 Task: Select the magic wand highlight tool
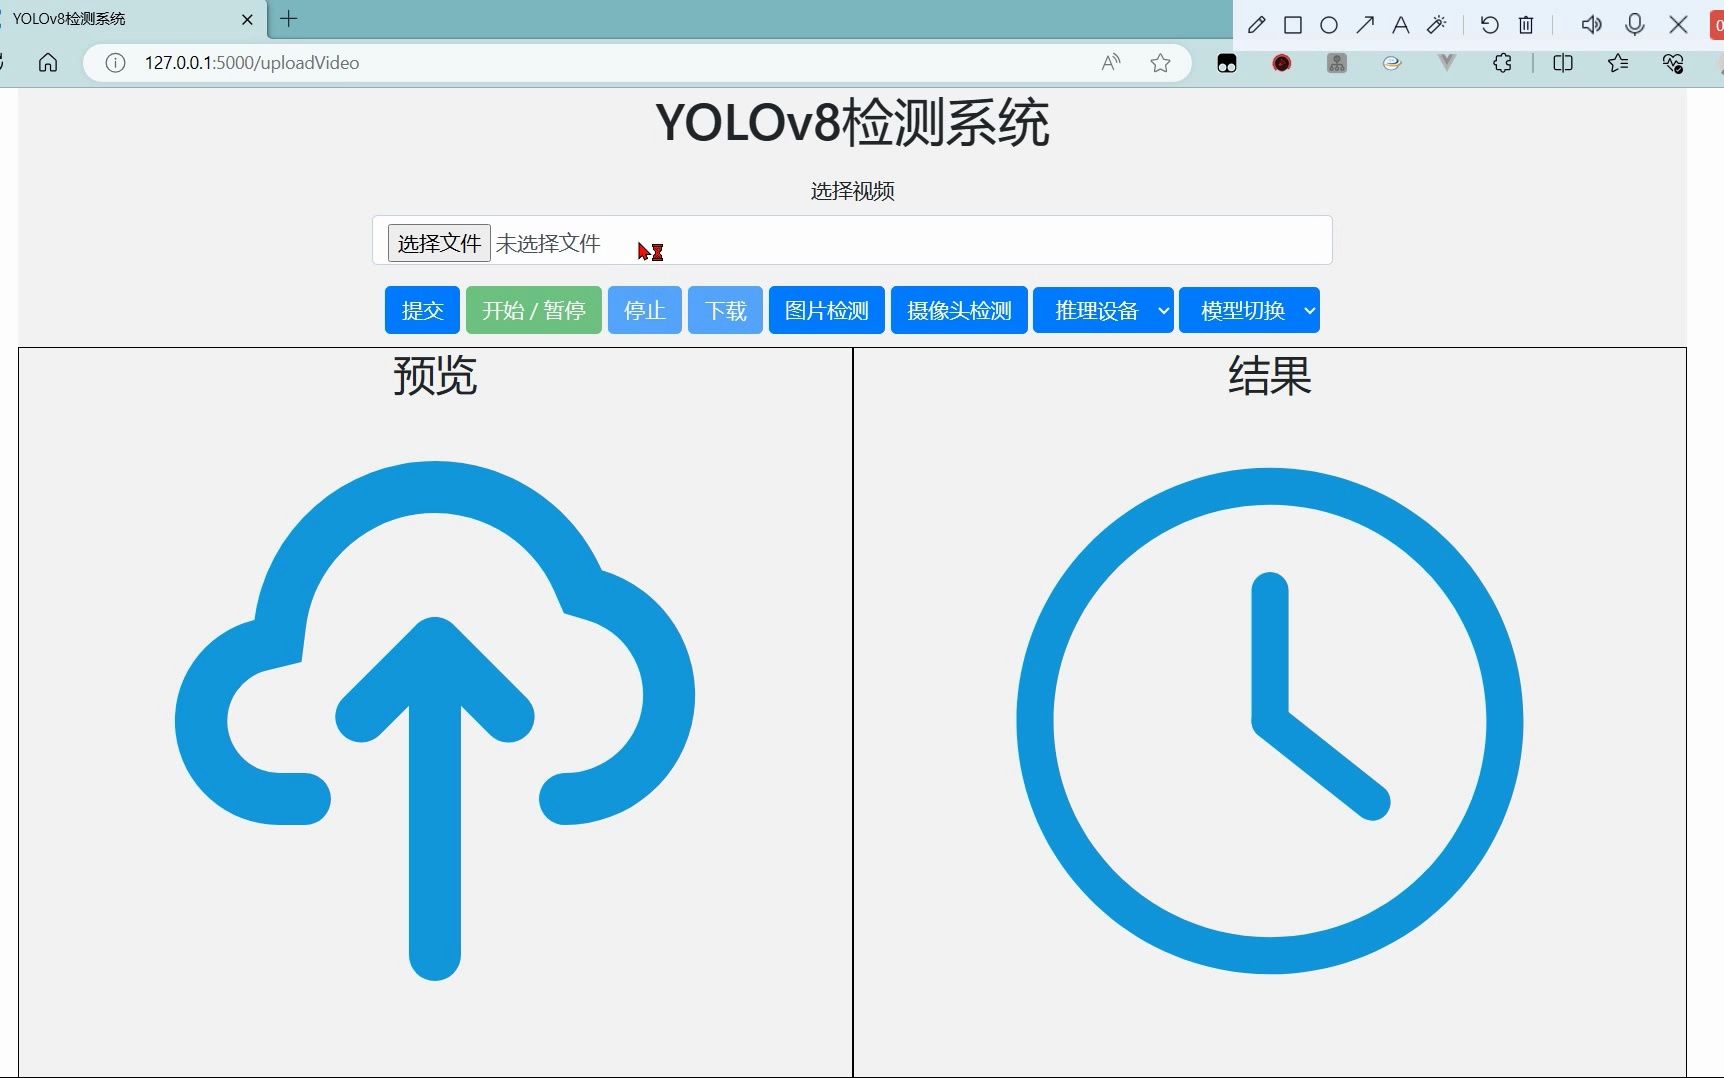[1437, 25]
